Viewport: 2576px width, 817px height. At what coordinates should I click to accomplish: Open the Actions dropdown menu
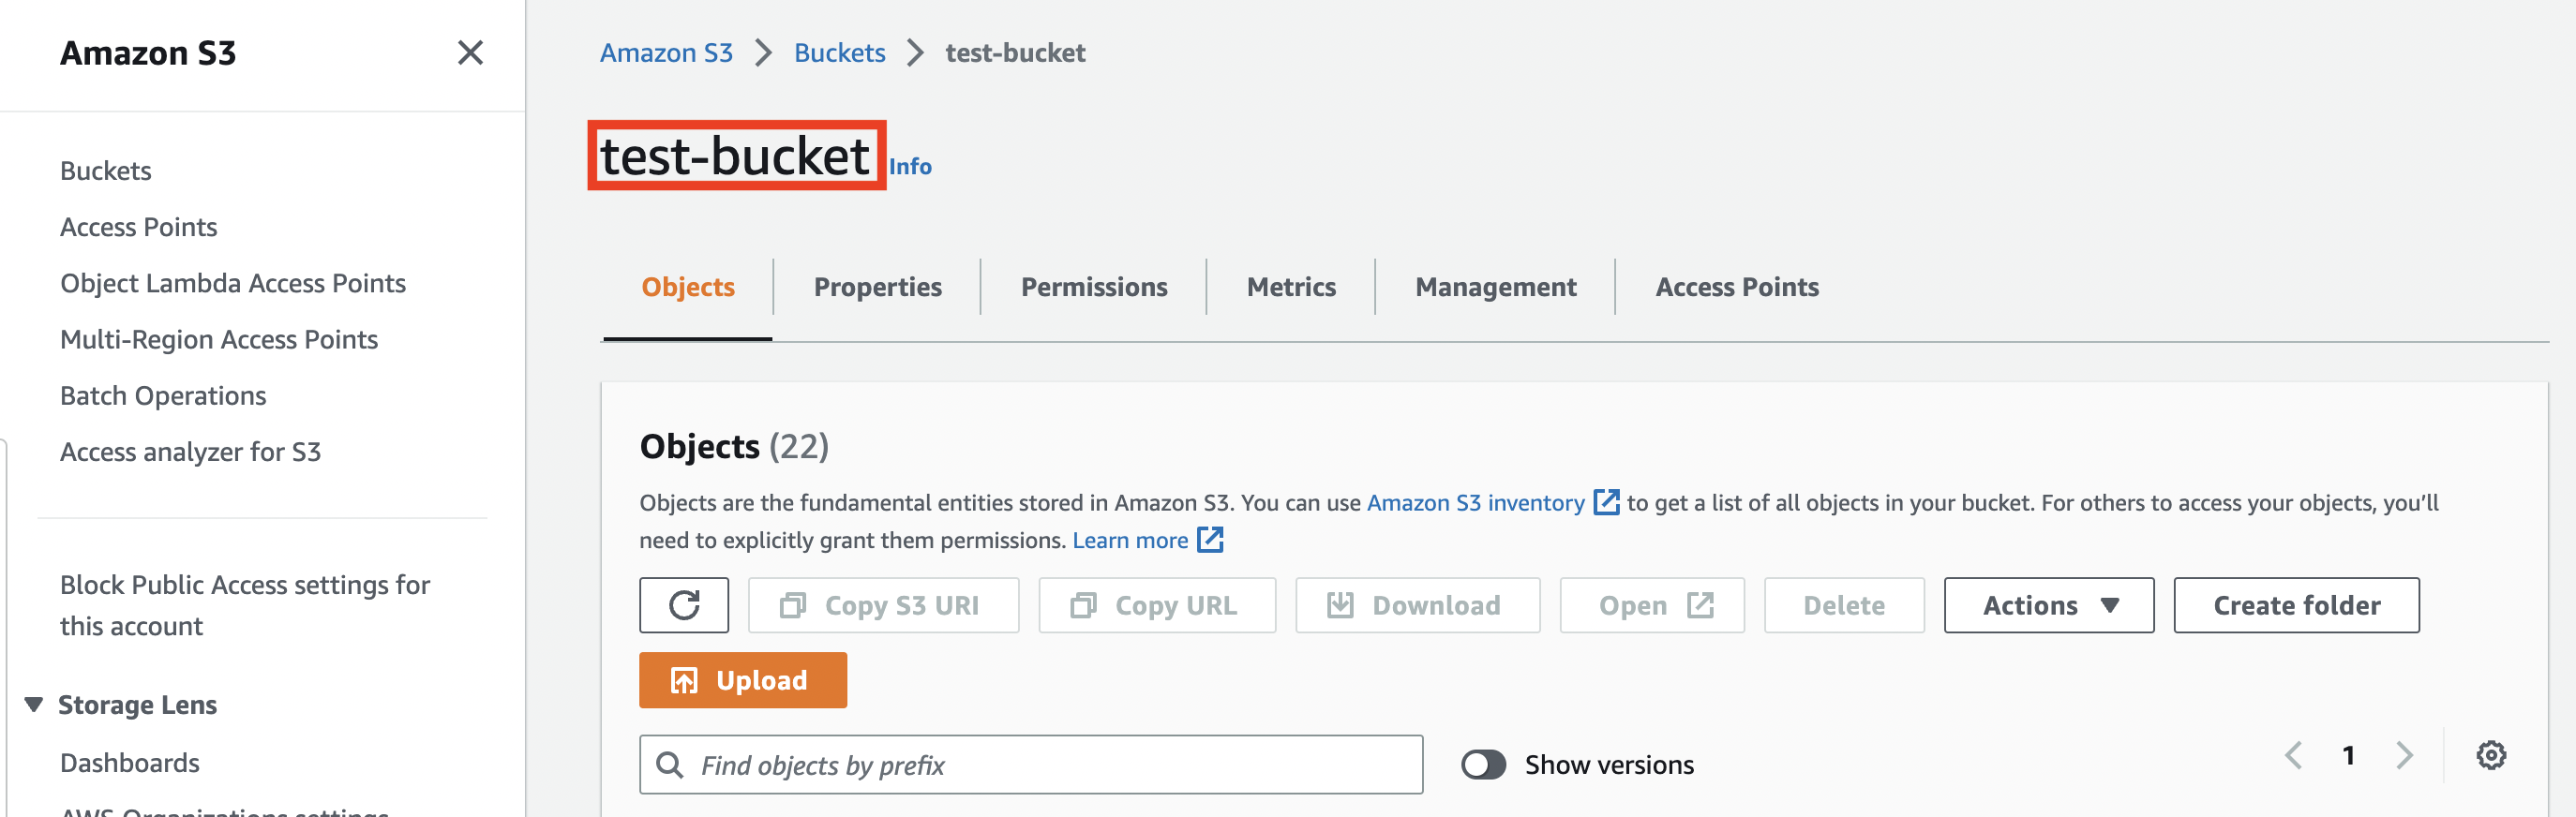click(x=2048, y=605)
